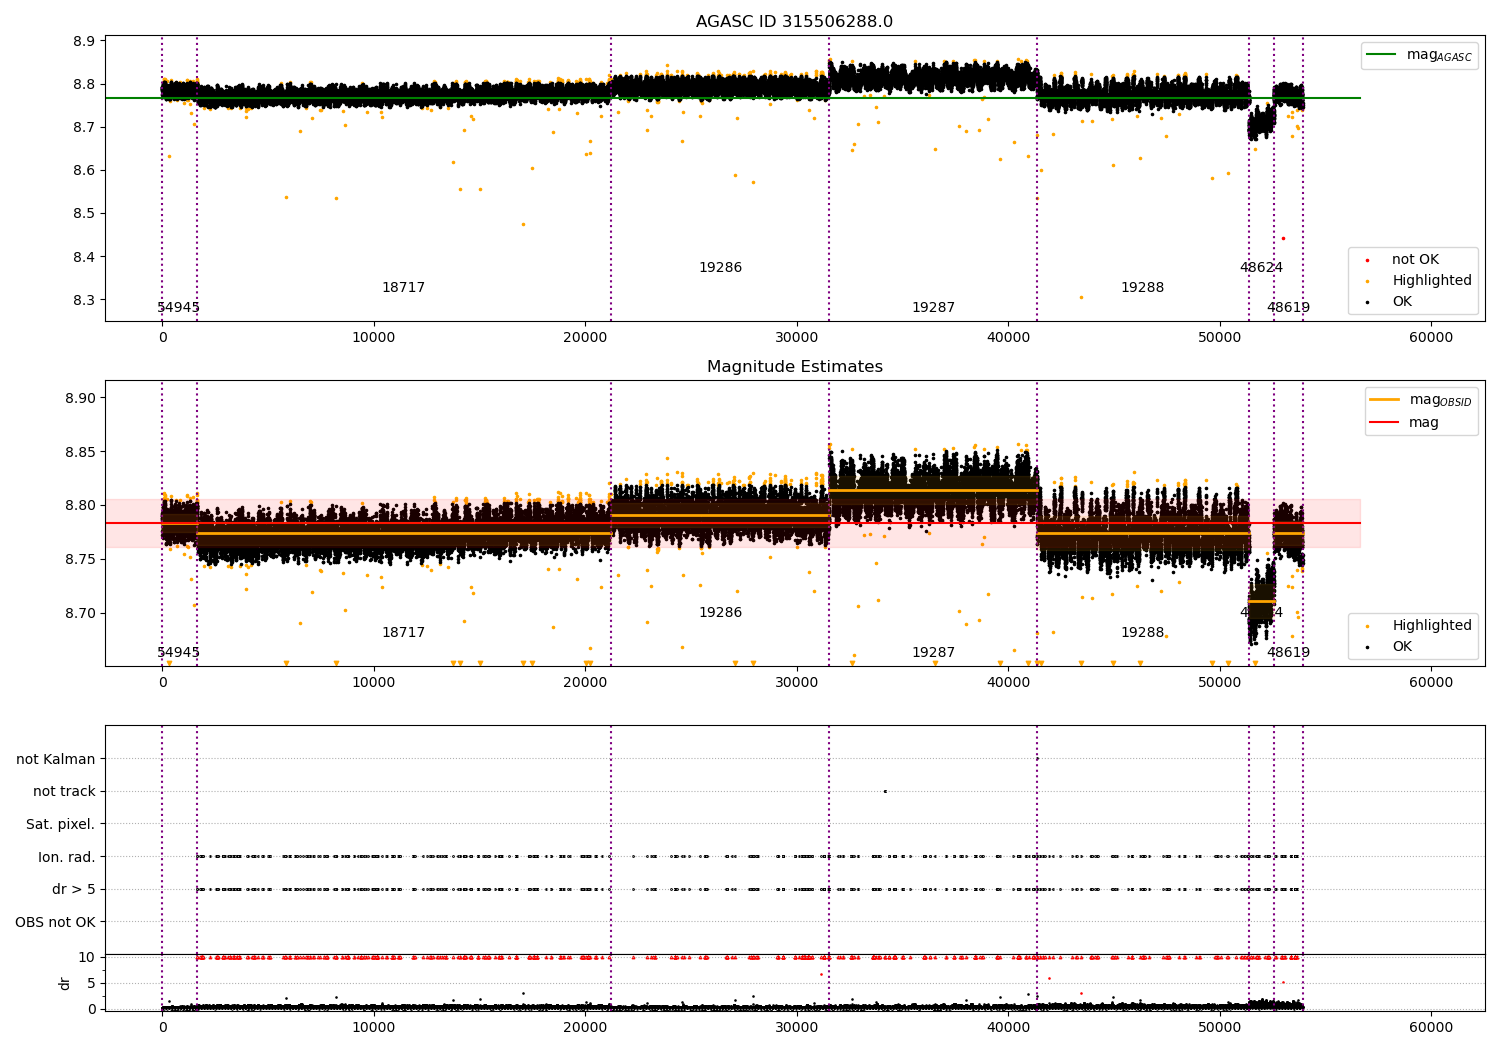Click obsid label 48624 in top plot
The height and width of the screenshot is (1050, 1500).
(1261, 268)
